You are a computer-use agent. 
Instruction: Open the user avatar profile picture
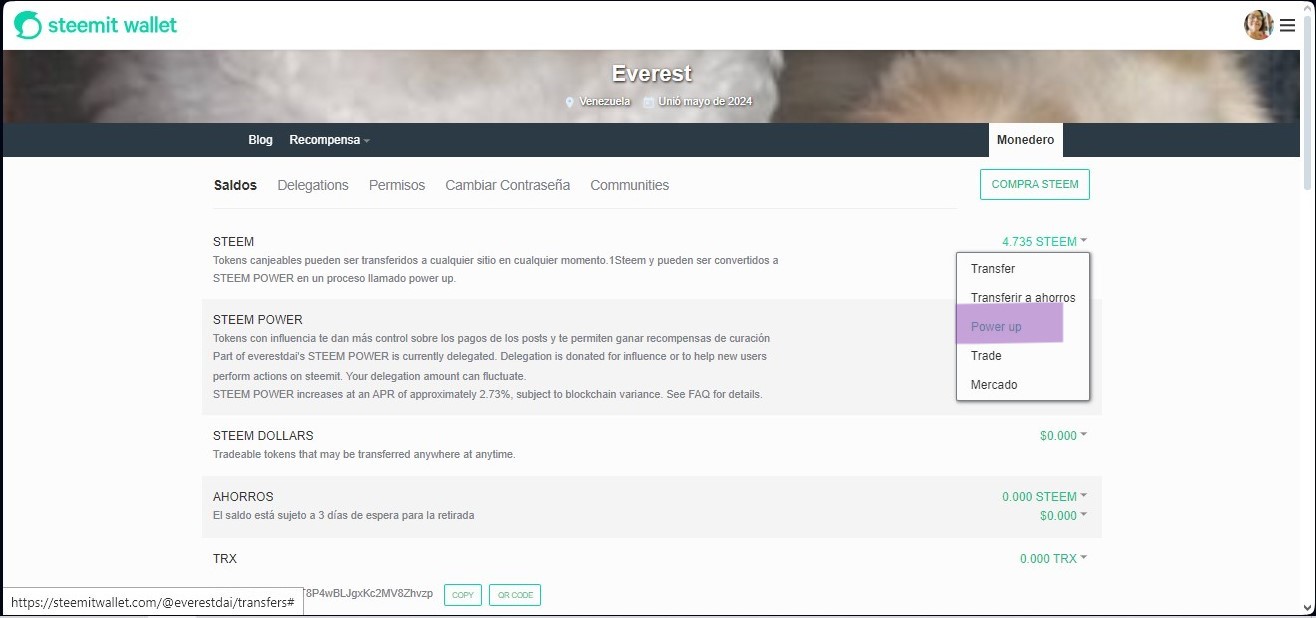pyautogui.click(x=1258, y=25)
